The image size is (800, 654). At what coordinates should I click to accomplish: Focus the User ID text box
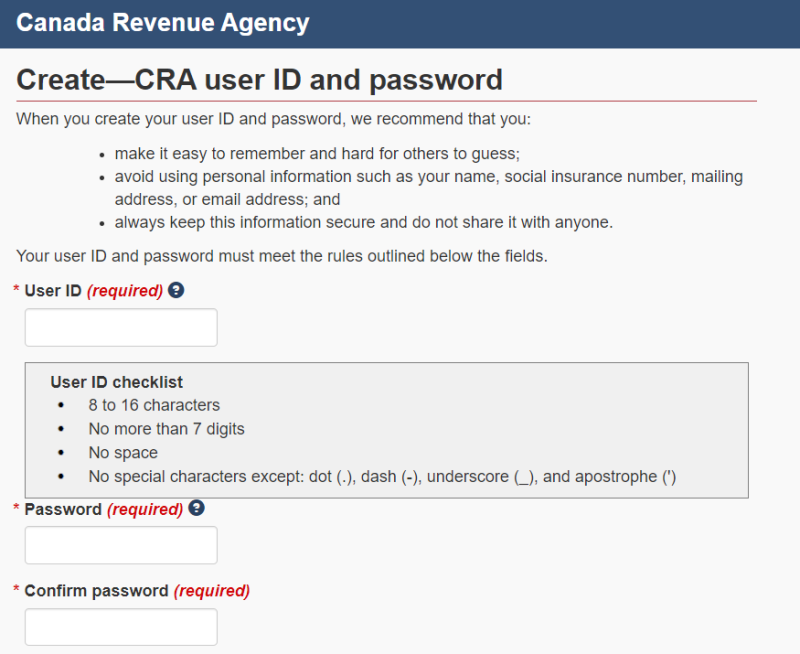(x=121, y=328)
